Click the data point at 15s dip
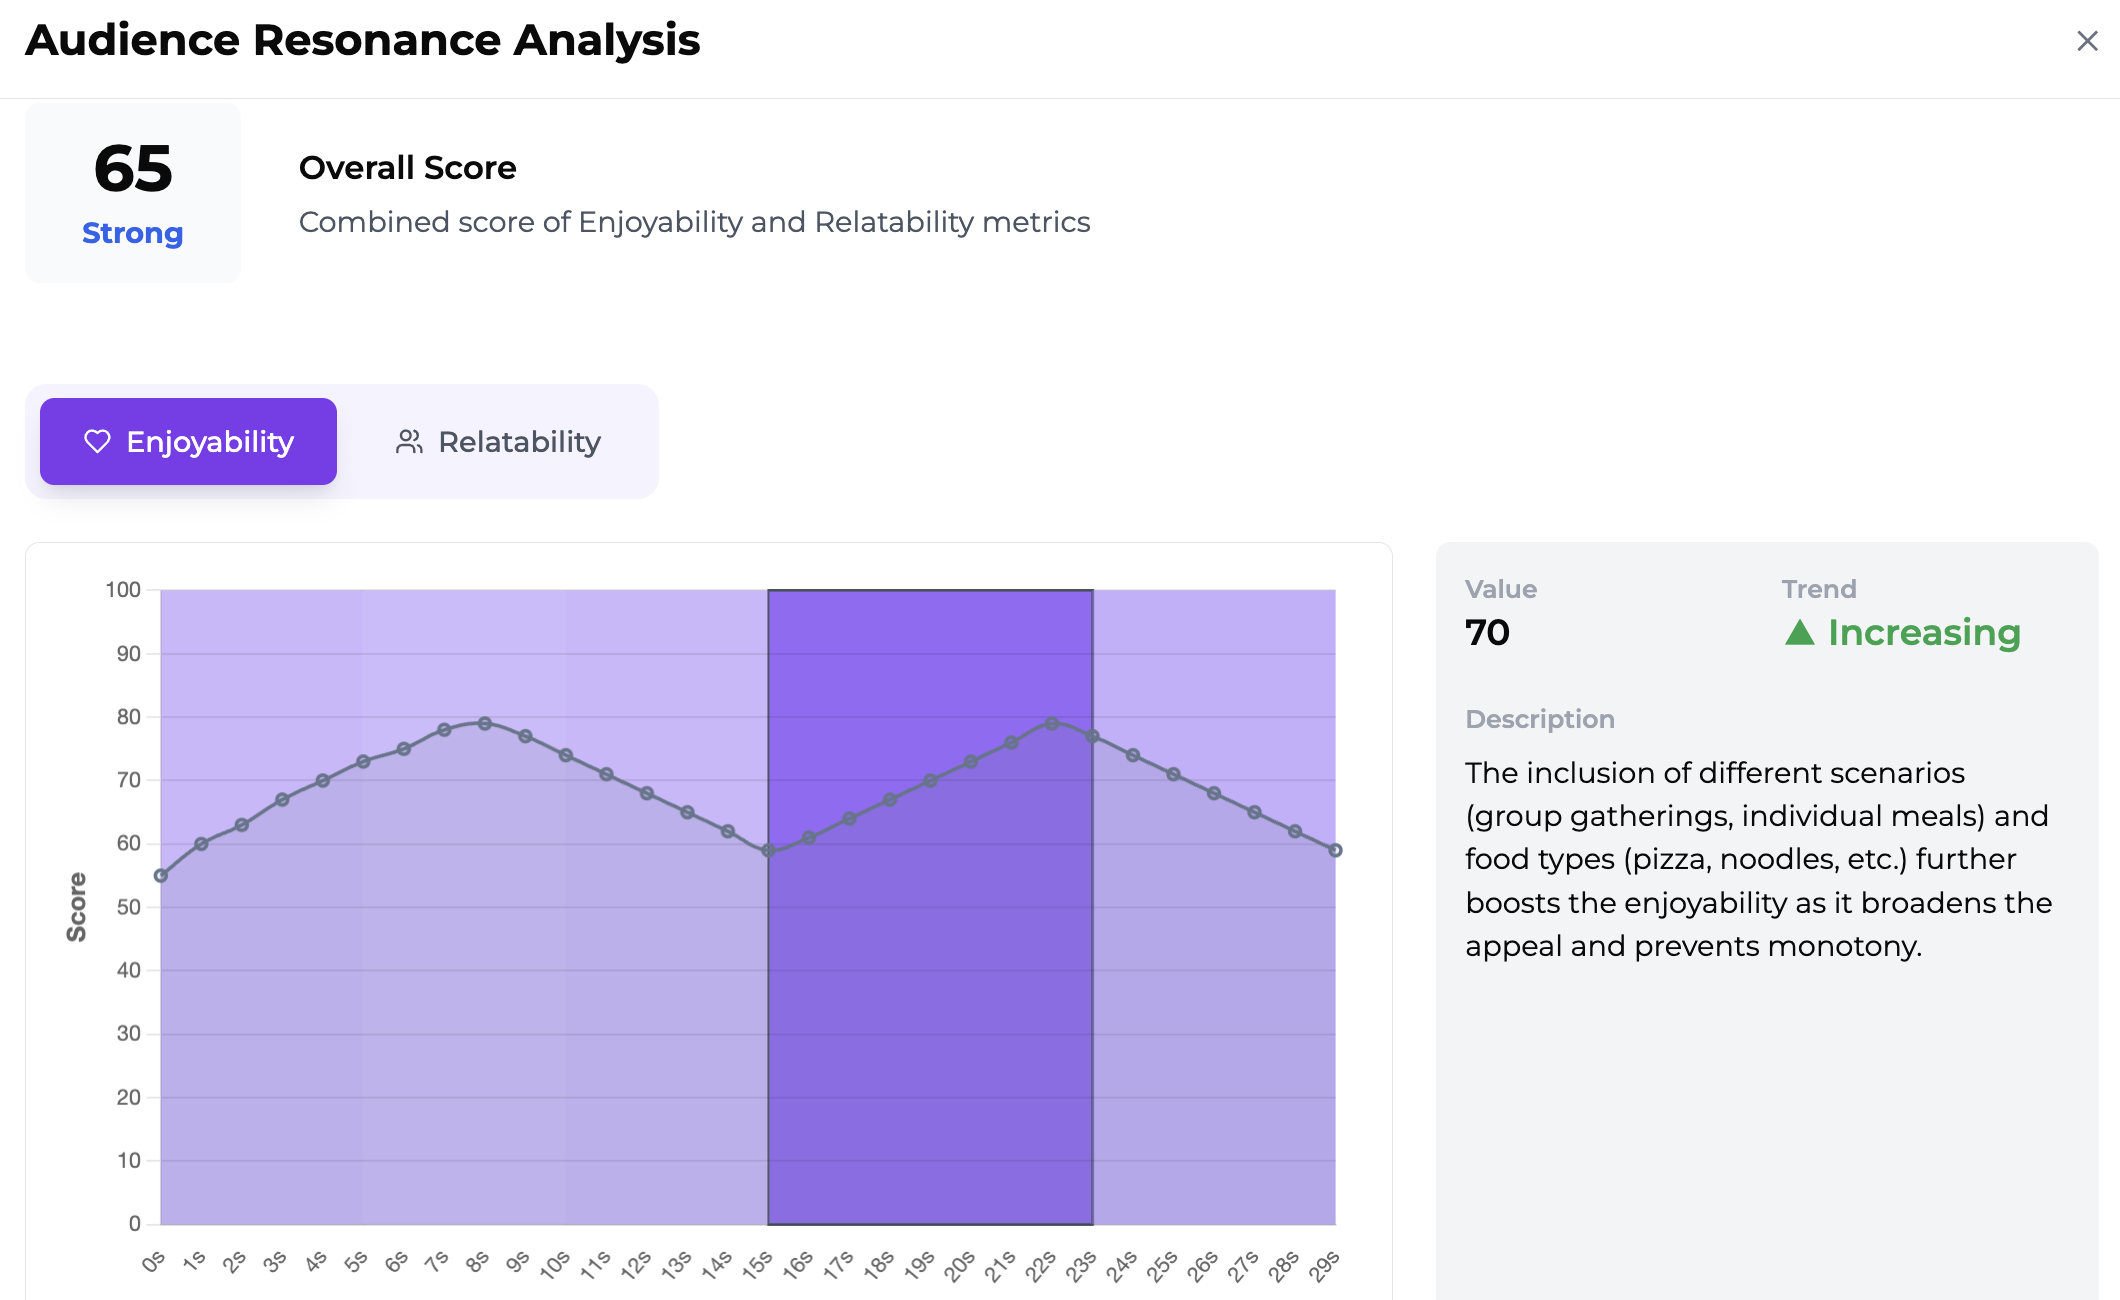2120x1300 pixels. [x=768, y=851]
